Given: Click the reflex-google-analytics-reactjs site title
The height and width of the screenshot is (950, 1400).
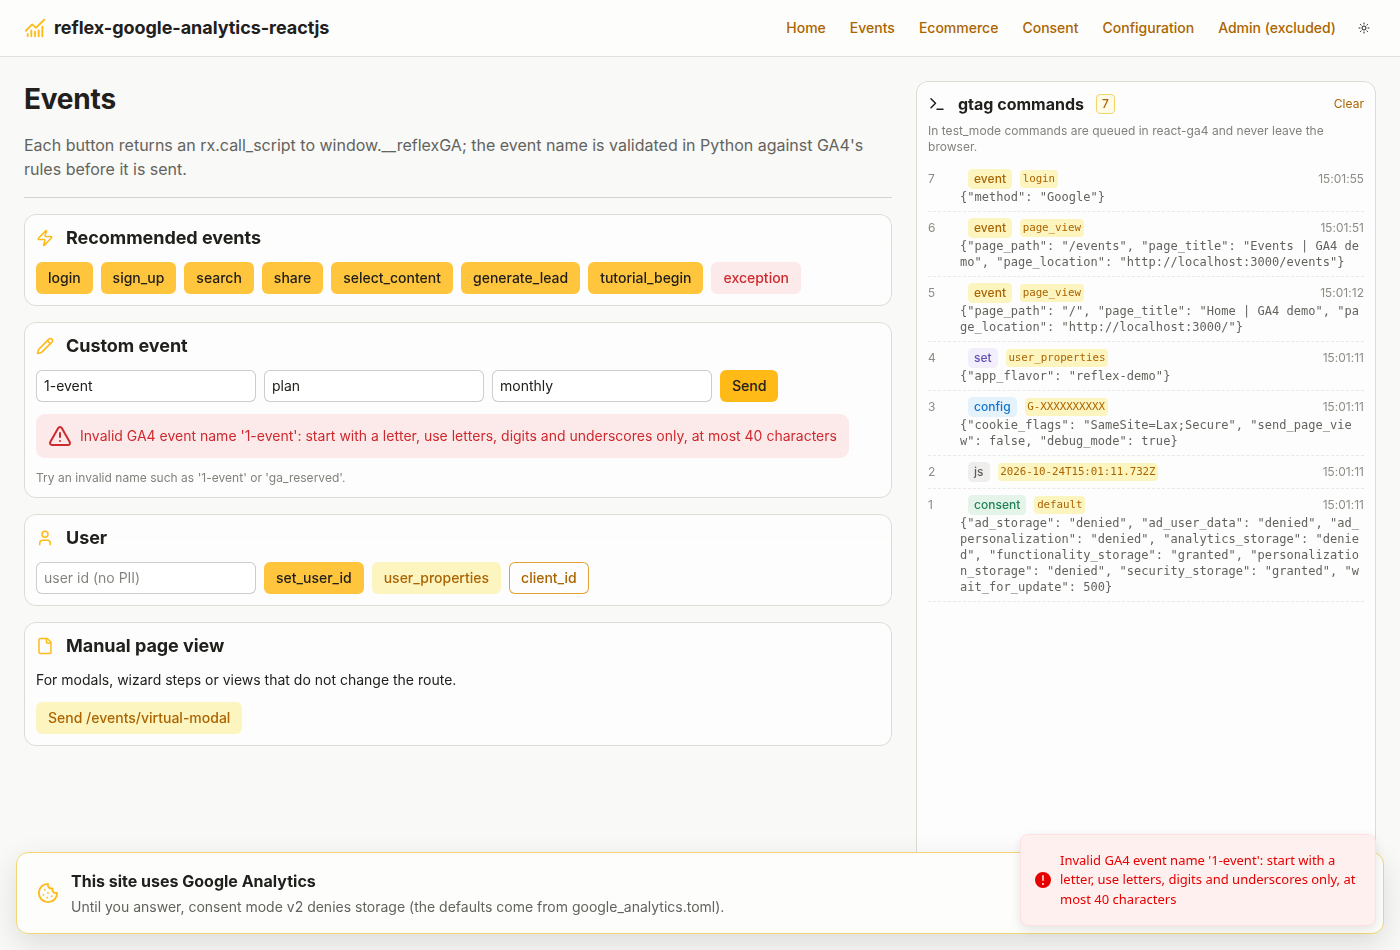Looking at the screenshot, I should [x=191, y=28].
